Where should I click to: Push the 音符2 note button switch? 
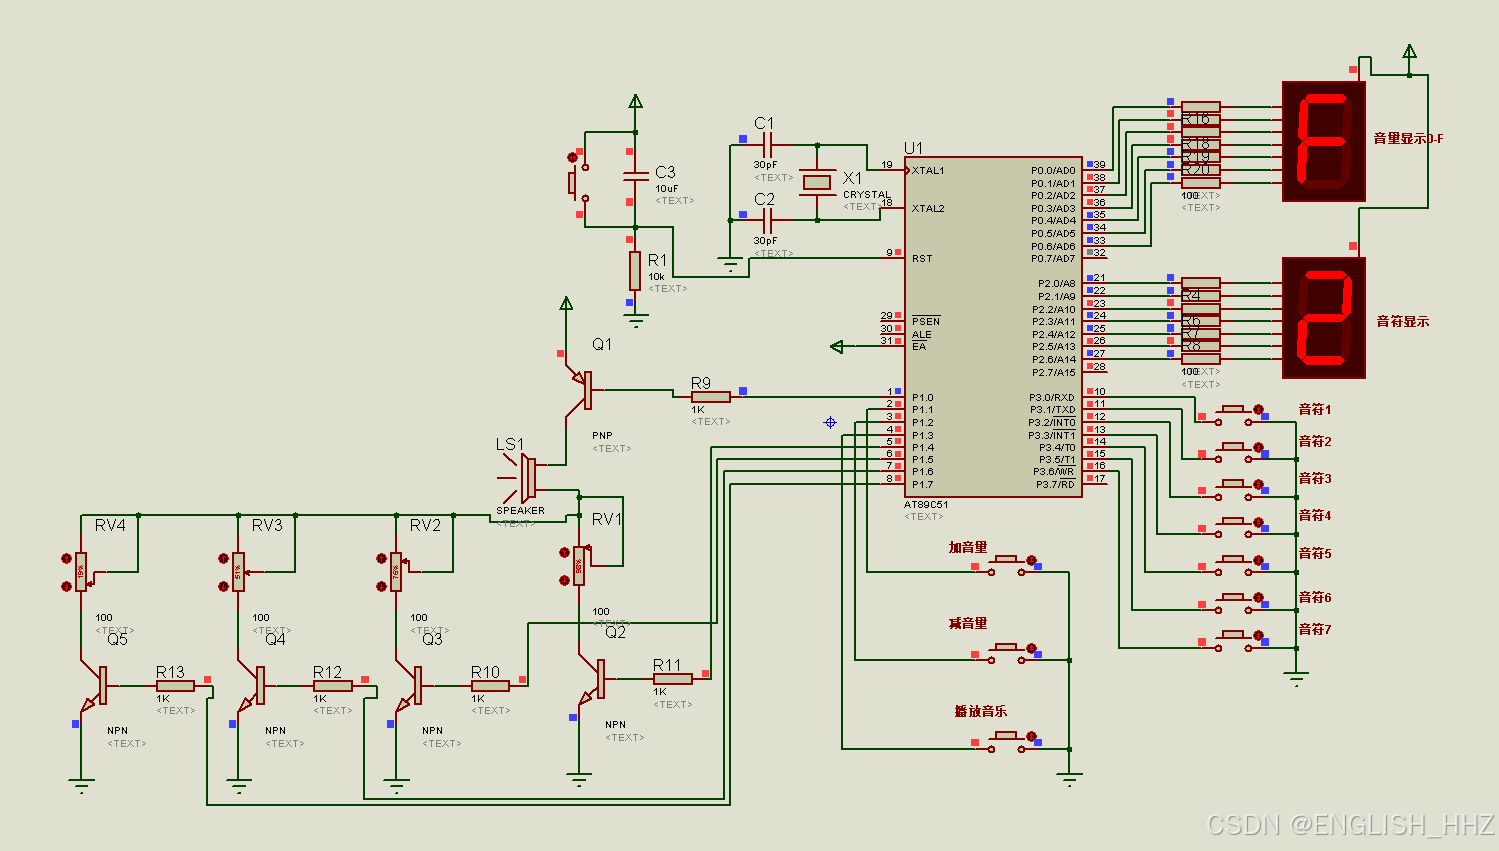point(1232,450)
